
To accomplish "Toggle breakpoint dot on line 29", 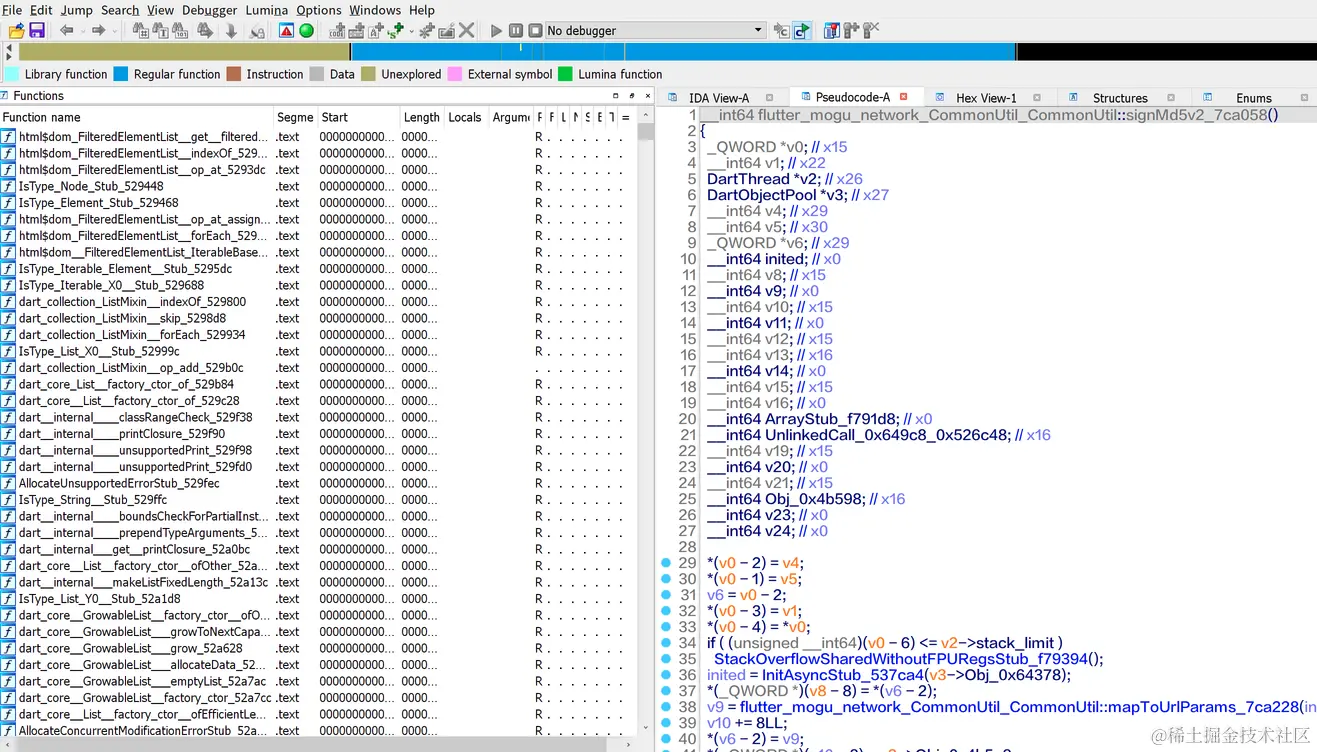I will (x=666, y=563).
